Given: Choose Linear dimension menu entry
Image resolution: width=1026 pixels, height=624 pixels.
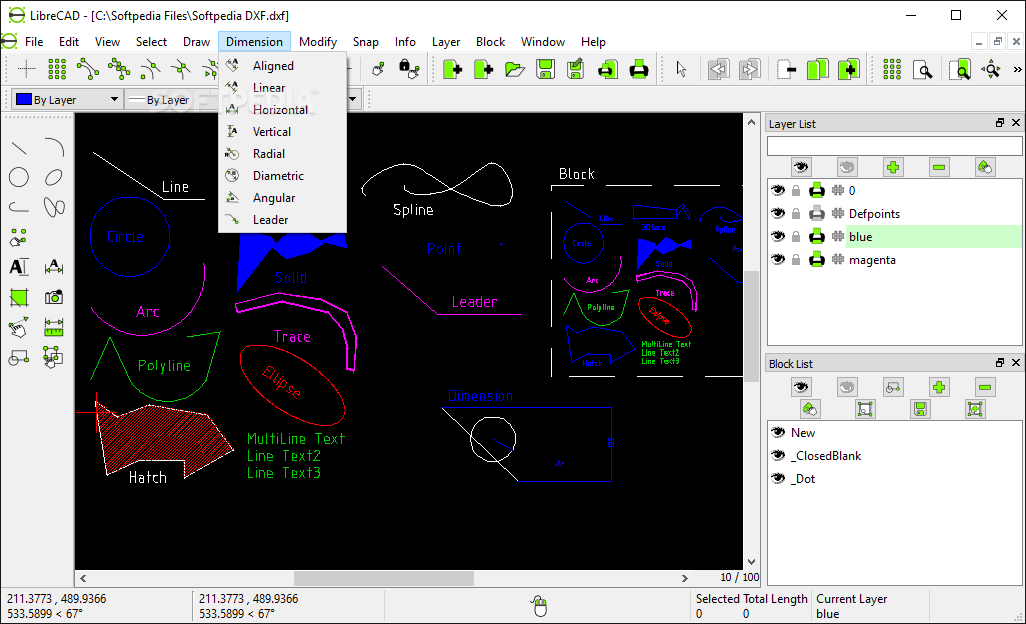Looking at the screenshot, I should [282, 88].
